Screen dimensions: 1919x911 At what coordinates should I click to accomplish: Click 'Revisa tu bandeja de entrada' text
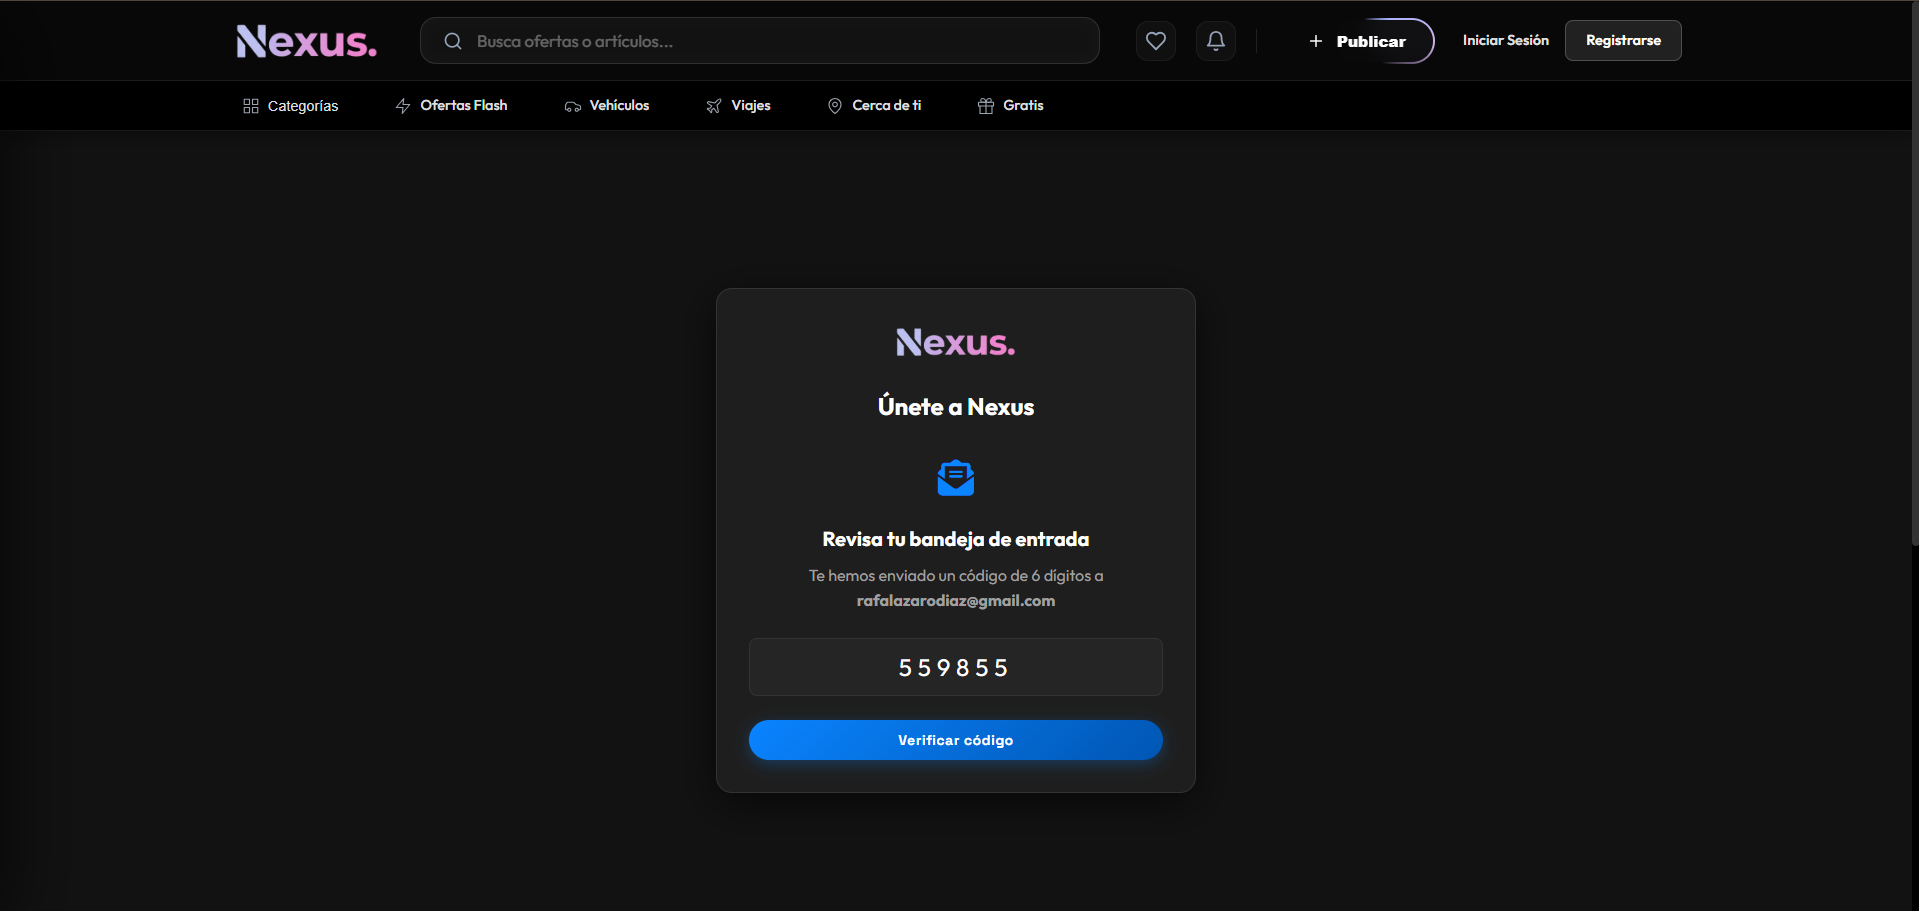pos(956,540)
